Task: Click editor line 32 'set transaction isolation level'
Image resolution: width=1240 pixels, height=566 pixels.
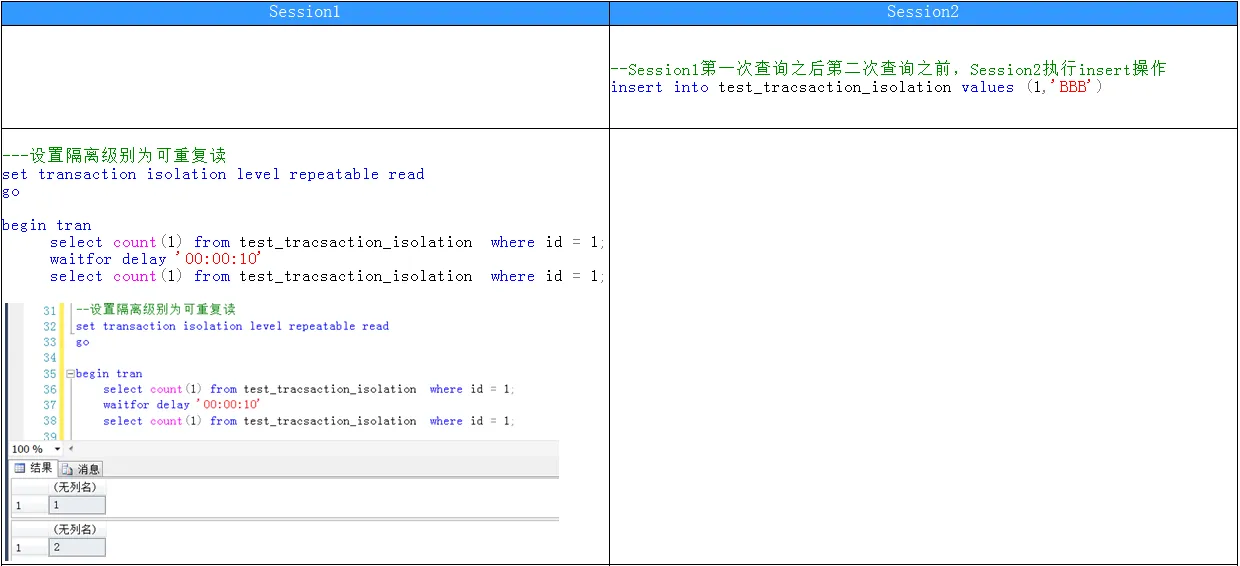Action: (232, 326)
